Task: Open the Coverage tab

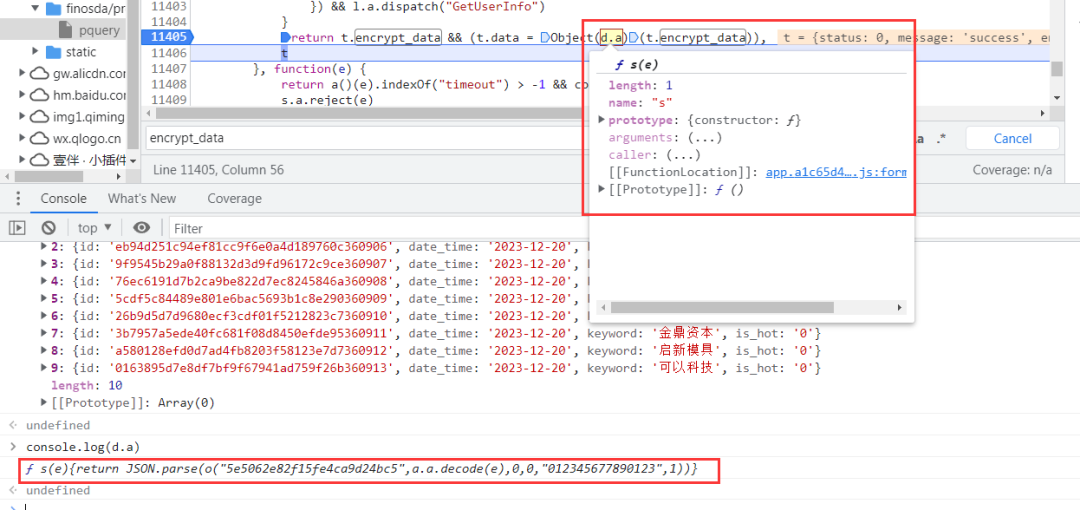Action: coord(235,198)
